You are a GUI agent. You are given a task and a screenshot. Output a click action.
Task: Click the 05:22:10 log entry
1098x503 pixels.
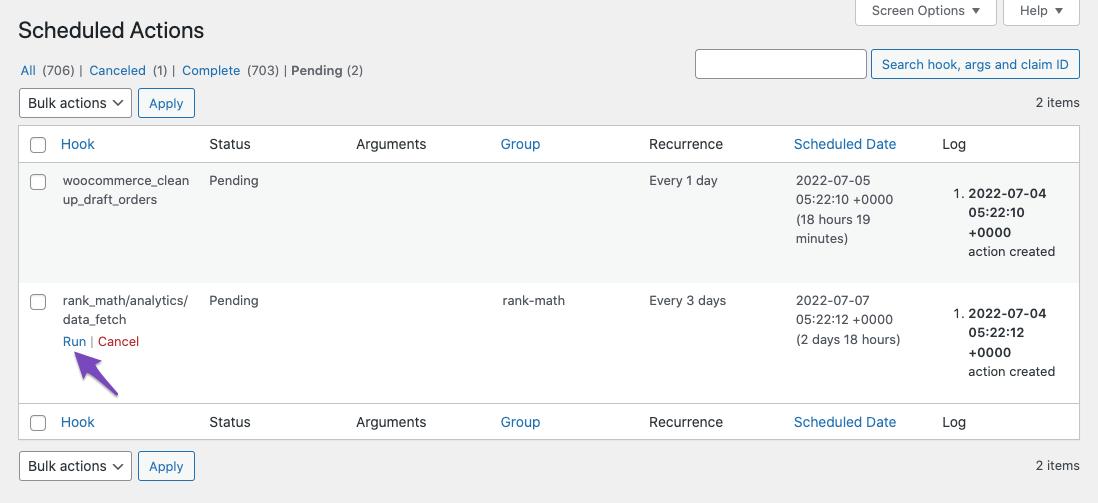tap(1011, 222)
